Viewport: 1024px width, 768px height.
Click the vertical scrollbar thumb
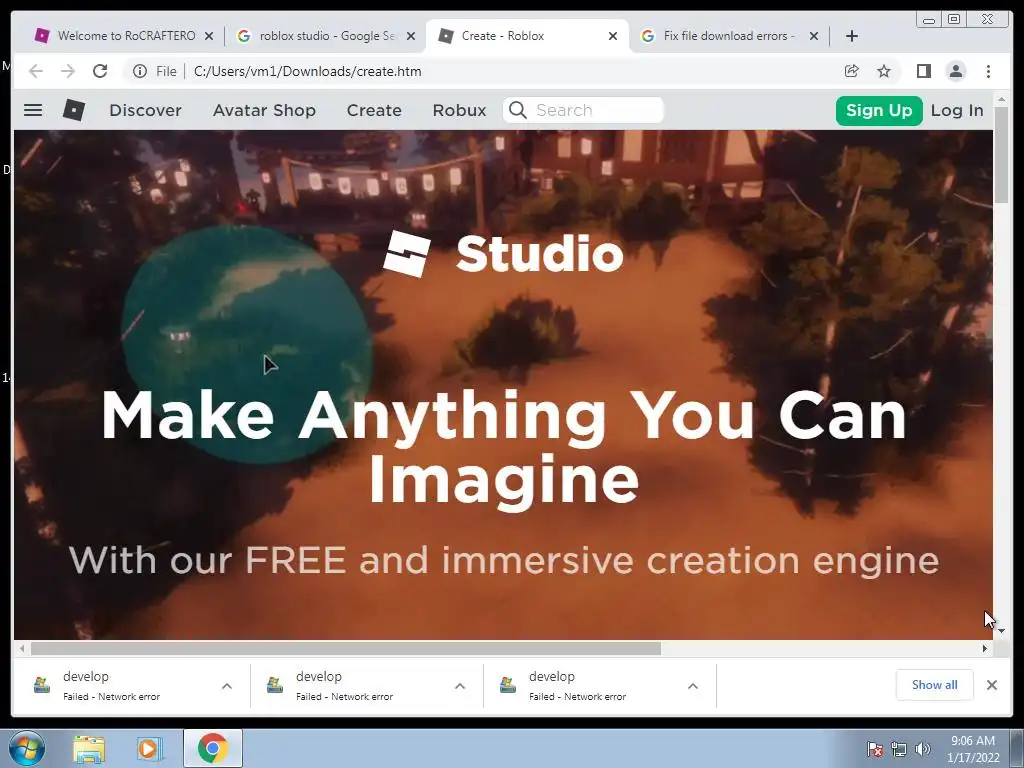tap(1001, 154)
